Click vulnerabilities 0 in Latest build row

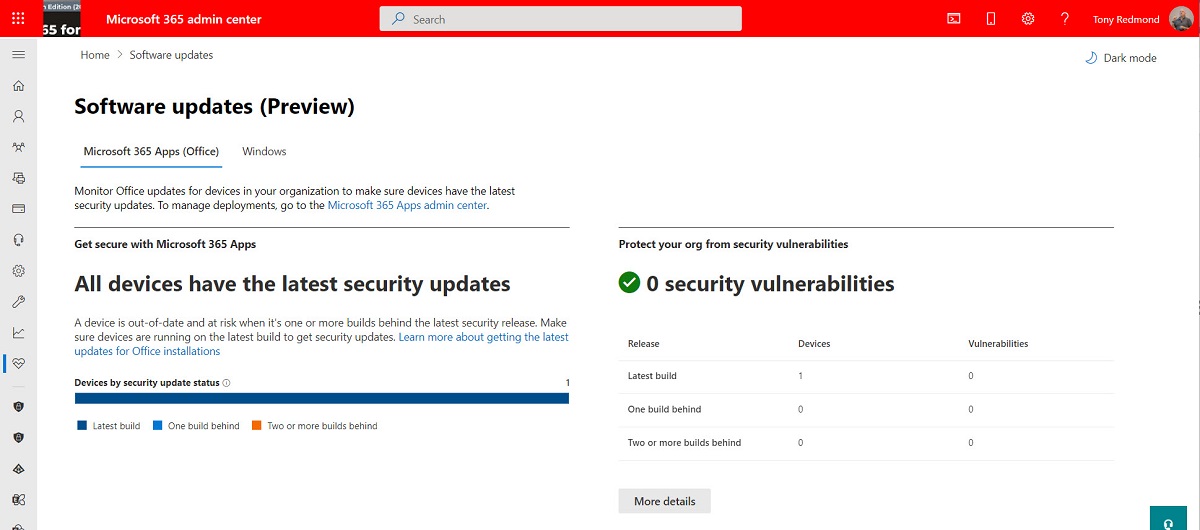coord(971,376)
